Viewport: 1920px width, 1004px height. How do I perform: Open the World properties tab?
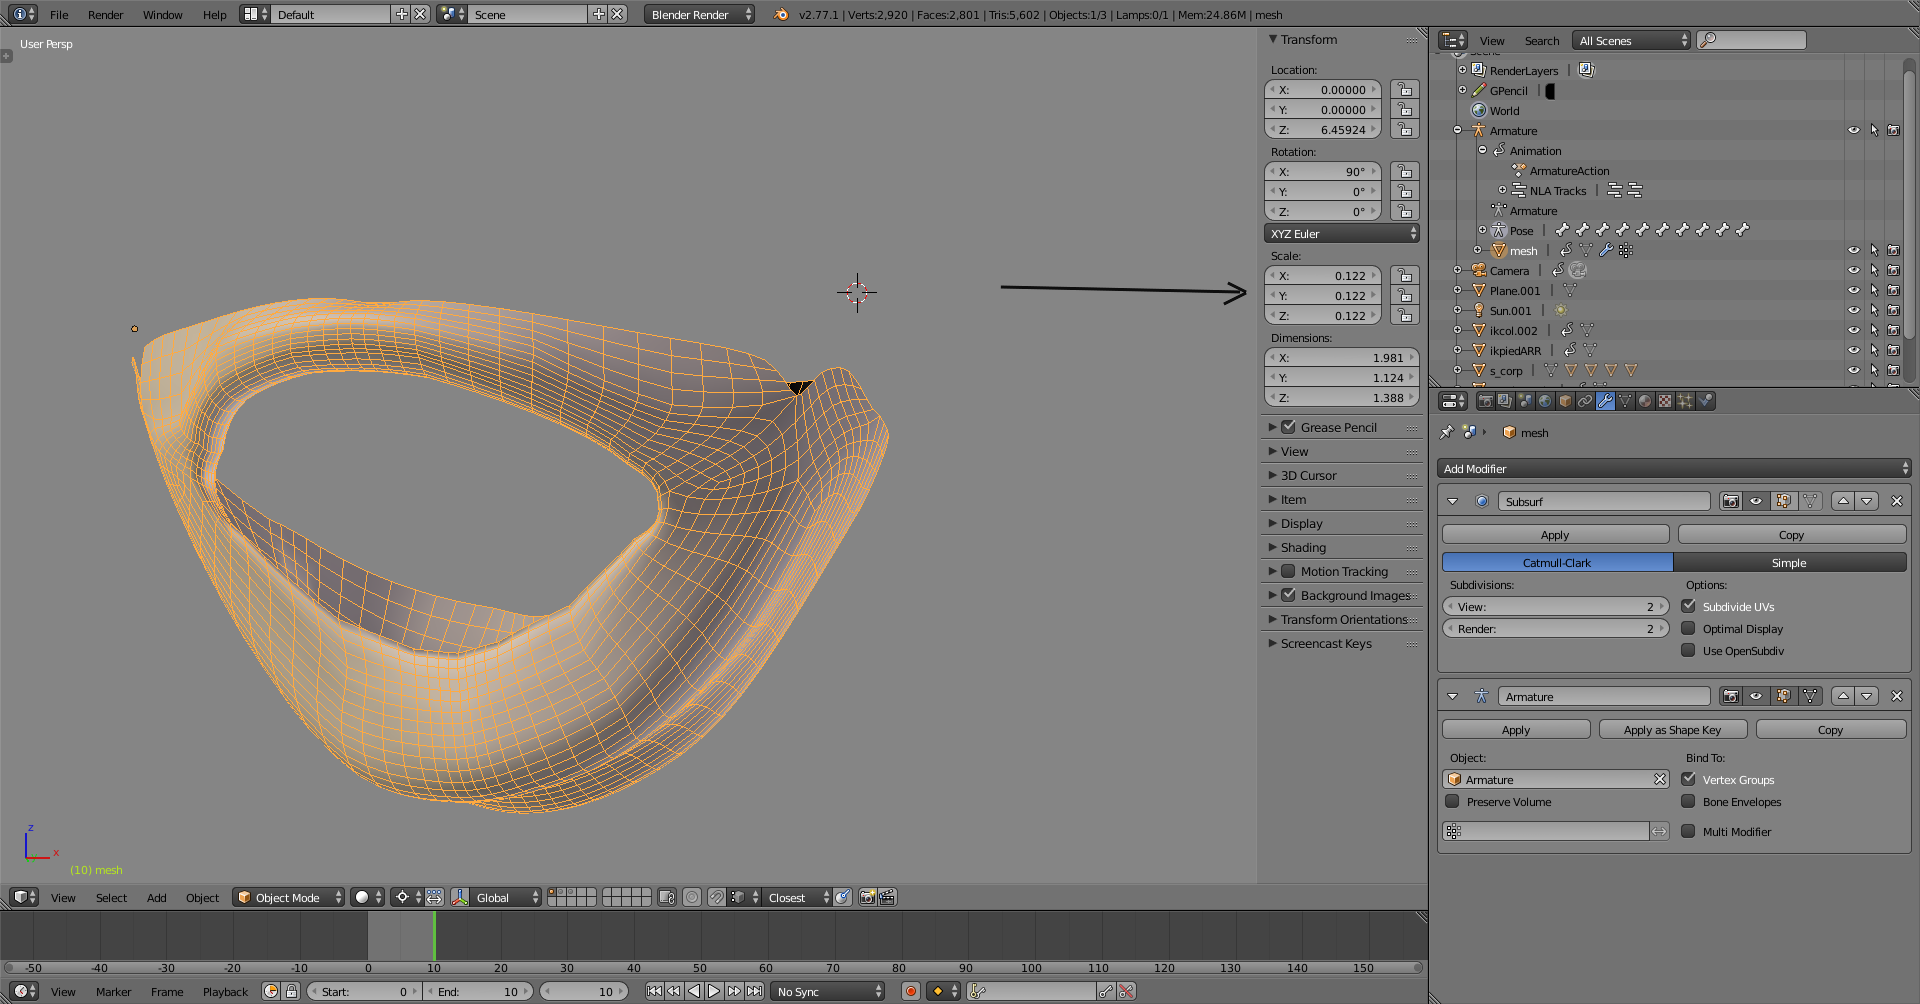pos(1545,401)
